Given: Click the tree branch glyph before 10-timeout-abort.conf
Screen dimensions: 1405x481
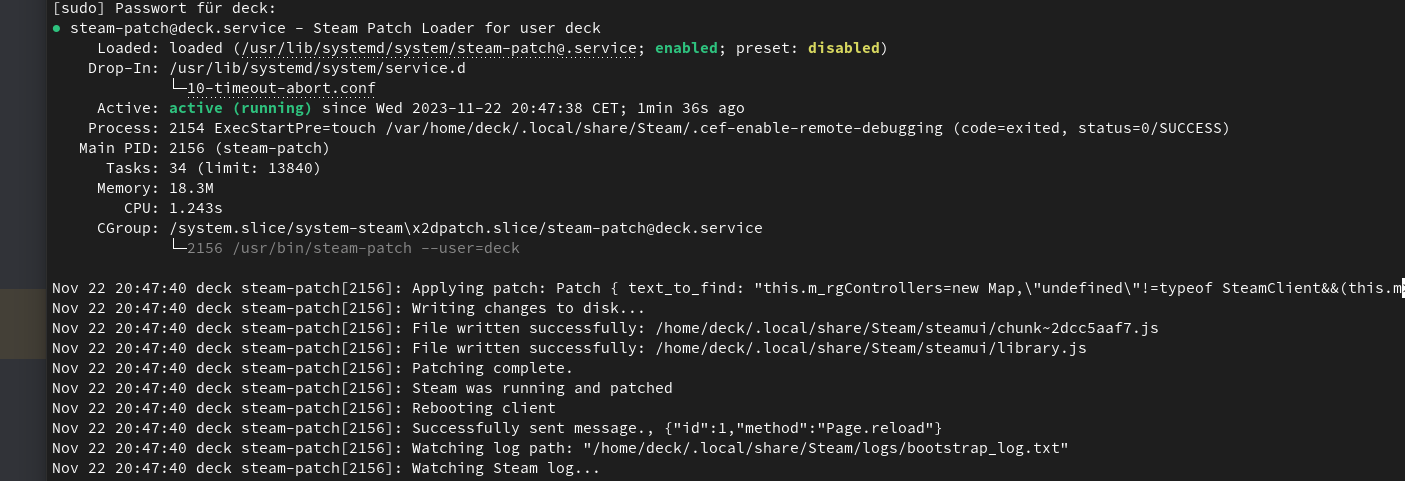Looking at the screenshot, I should click(x=178, y=88).
